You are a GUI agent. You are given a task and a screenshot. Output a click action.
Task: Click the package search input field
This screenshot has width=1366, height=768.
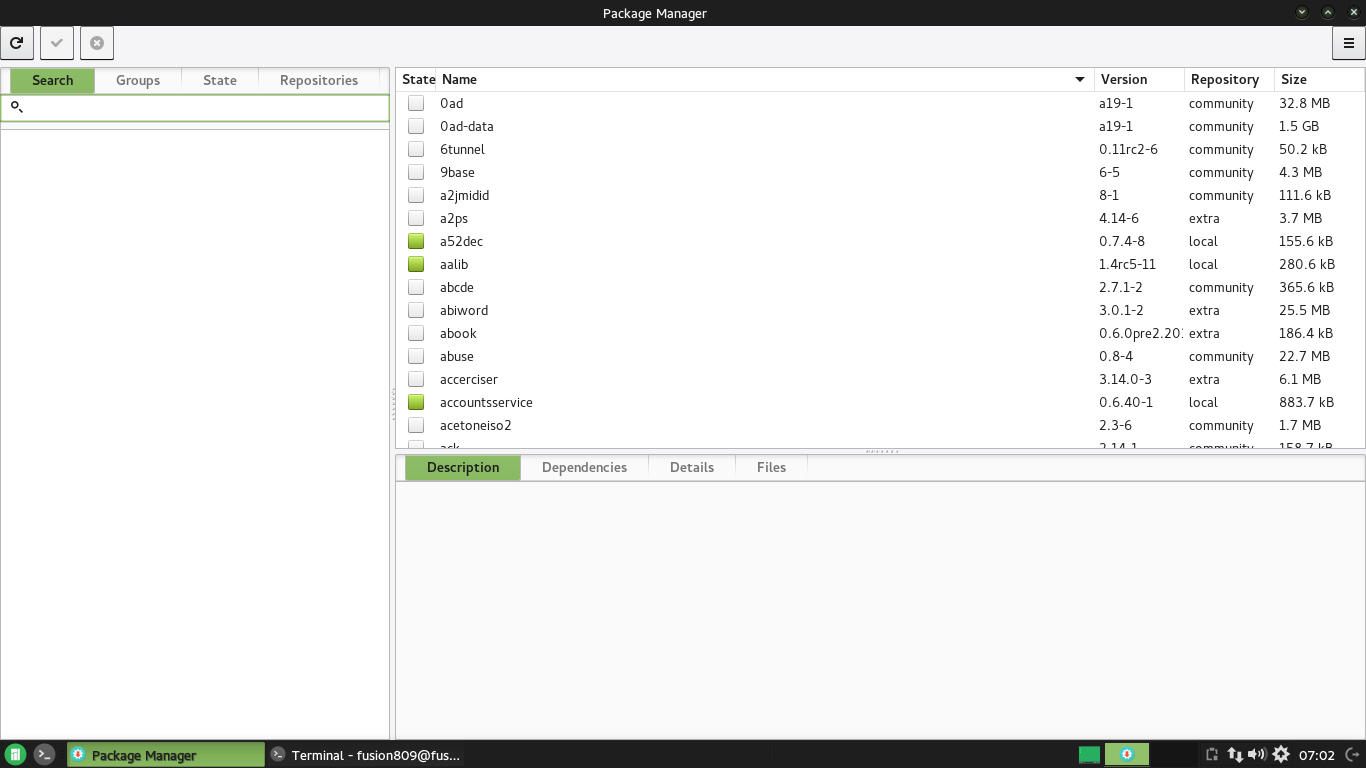[x=195, y=107]
